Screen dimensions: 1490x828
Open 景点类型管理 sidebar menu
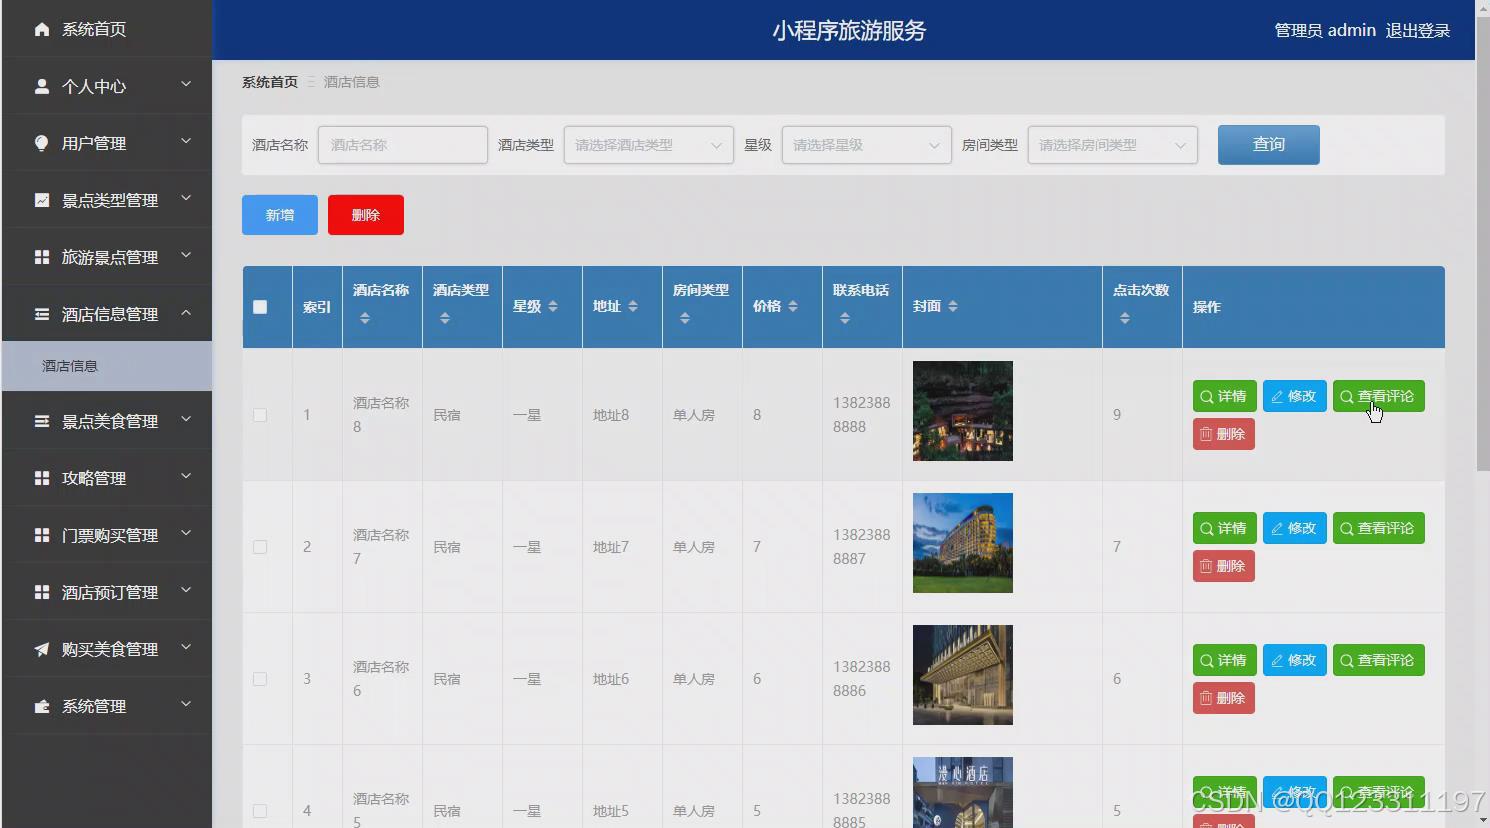click(106, 200)
